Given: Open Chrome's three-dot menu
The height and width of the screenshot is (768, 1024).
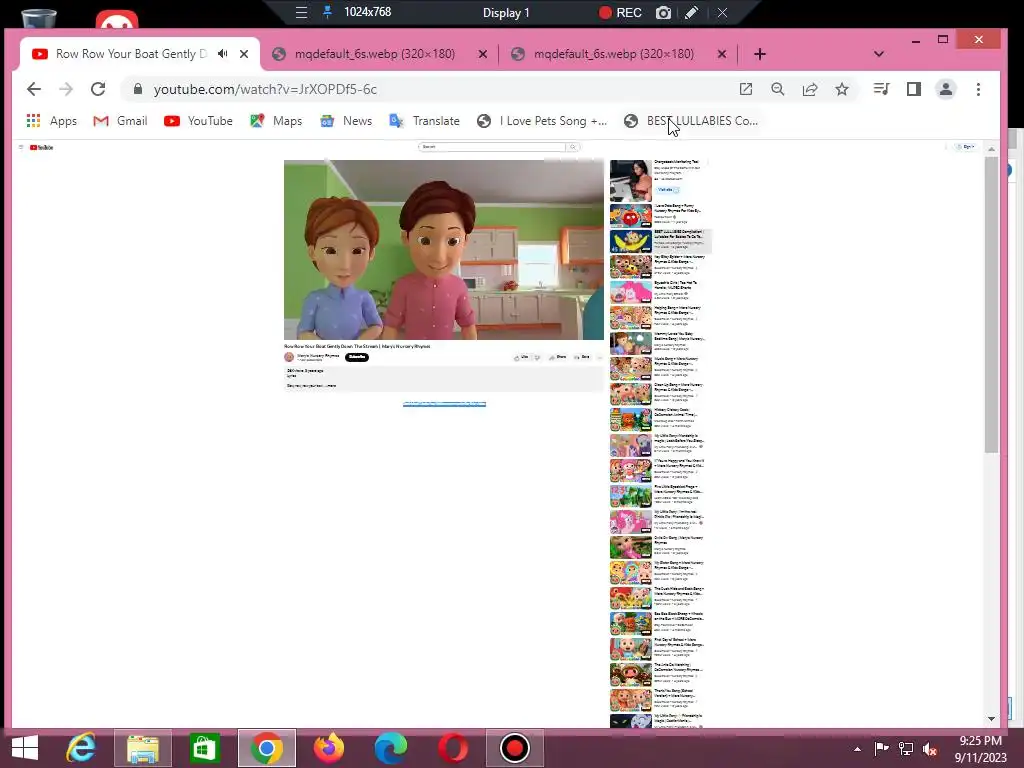Looking at the screenshot, I should [978, 89].
